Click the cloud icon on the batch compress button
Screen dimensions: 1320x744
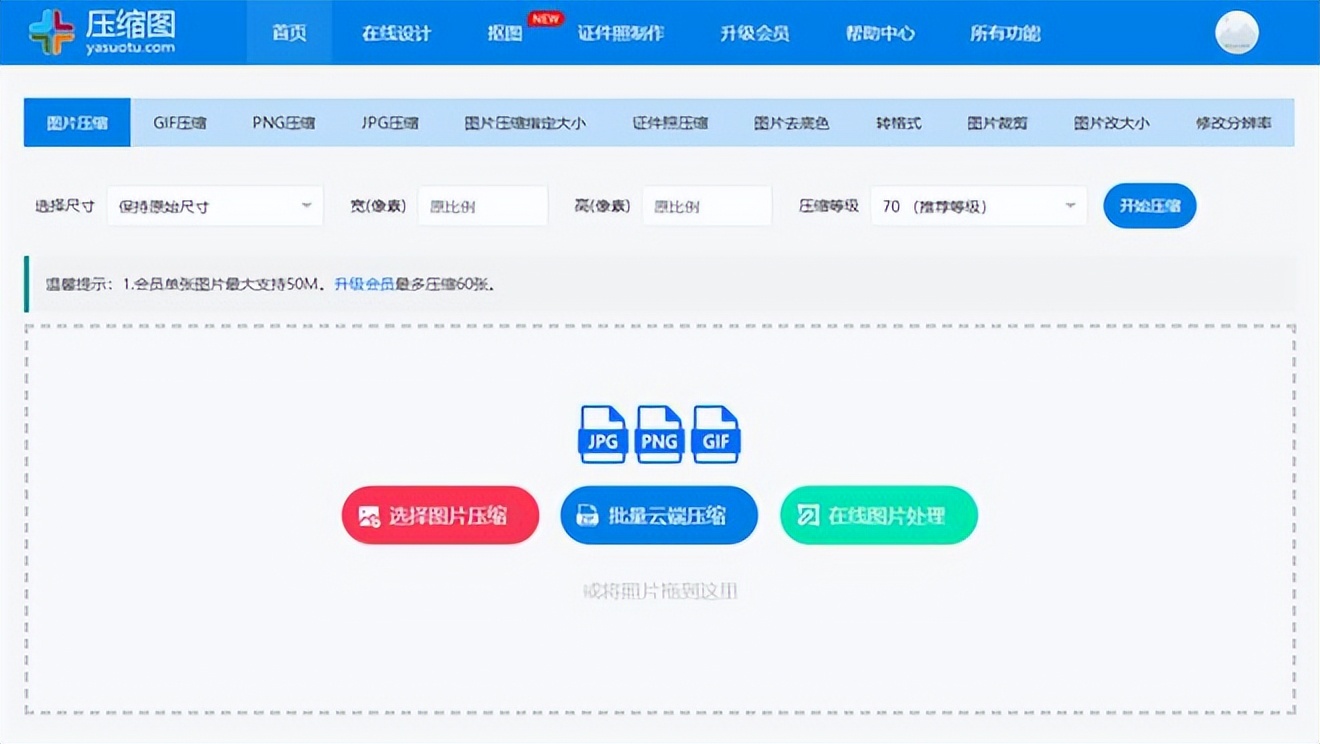587,514
